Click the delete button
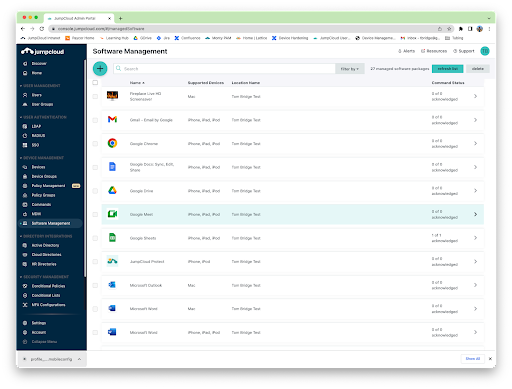Image resolution: width=512 pixels, height=389 pixels. (477, 69)
